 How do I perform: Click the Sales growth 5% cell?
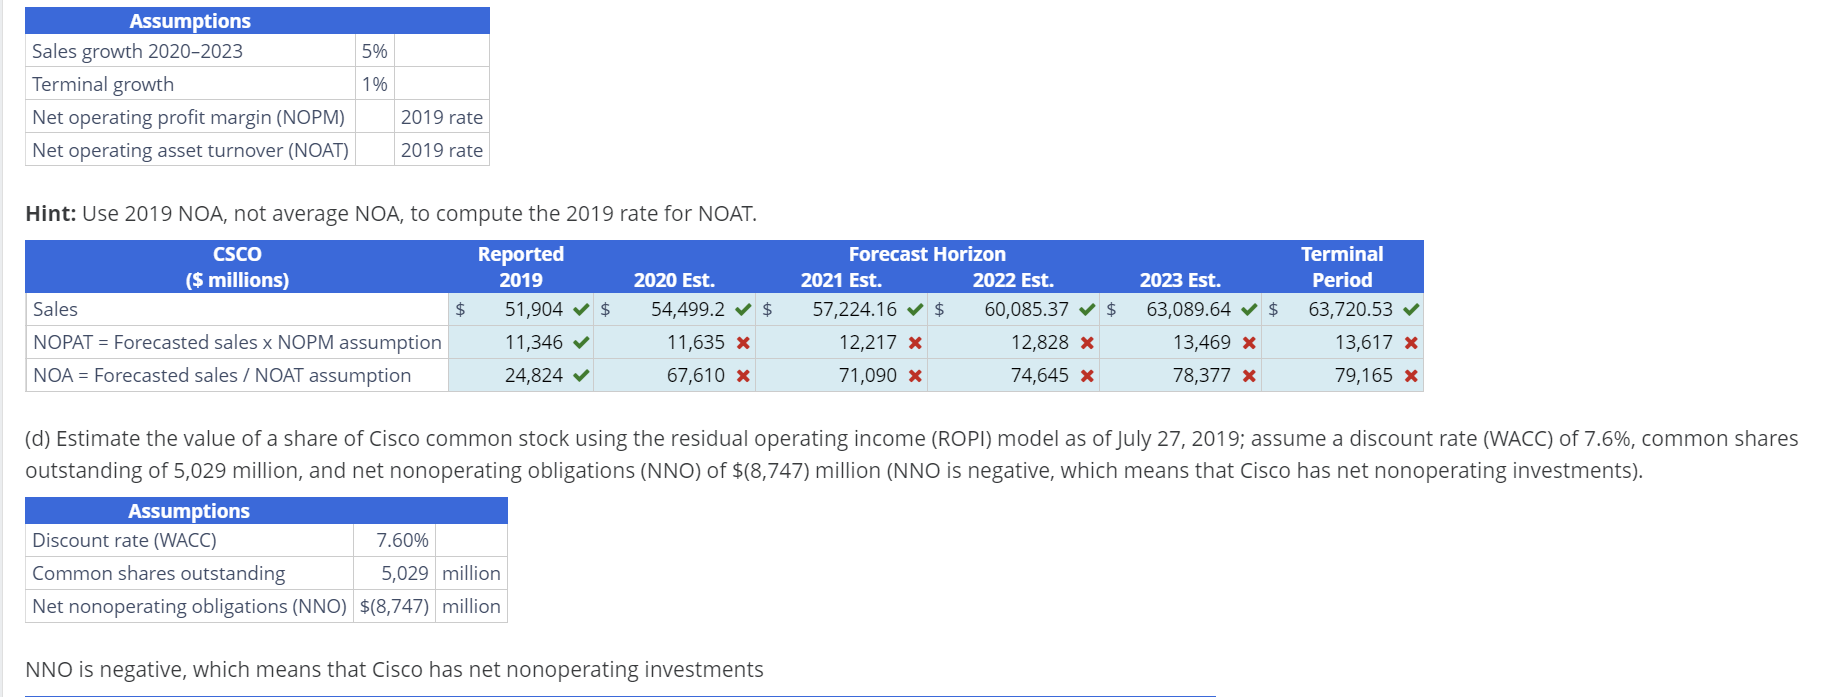pos(374,52)
